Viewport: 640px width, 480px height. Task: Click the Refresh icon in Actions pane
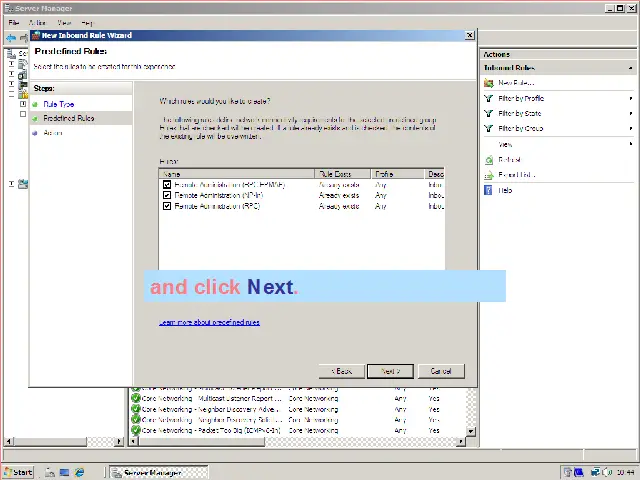pyautogui.click(x=488, y=160)
